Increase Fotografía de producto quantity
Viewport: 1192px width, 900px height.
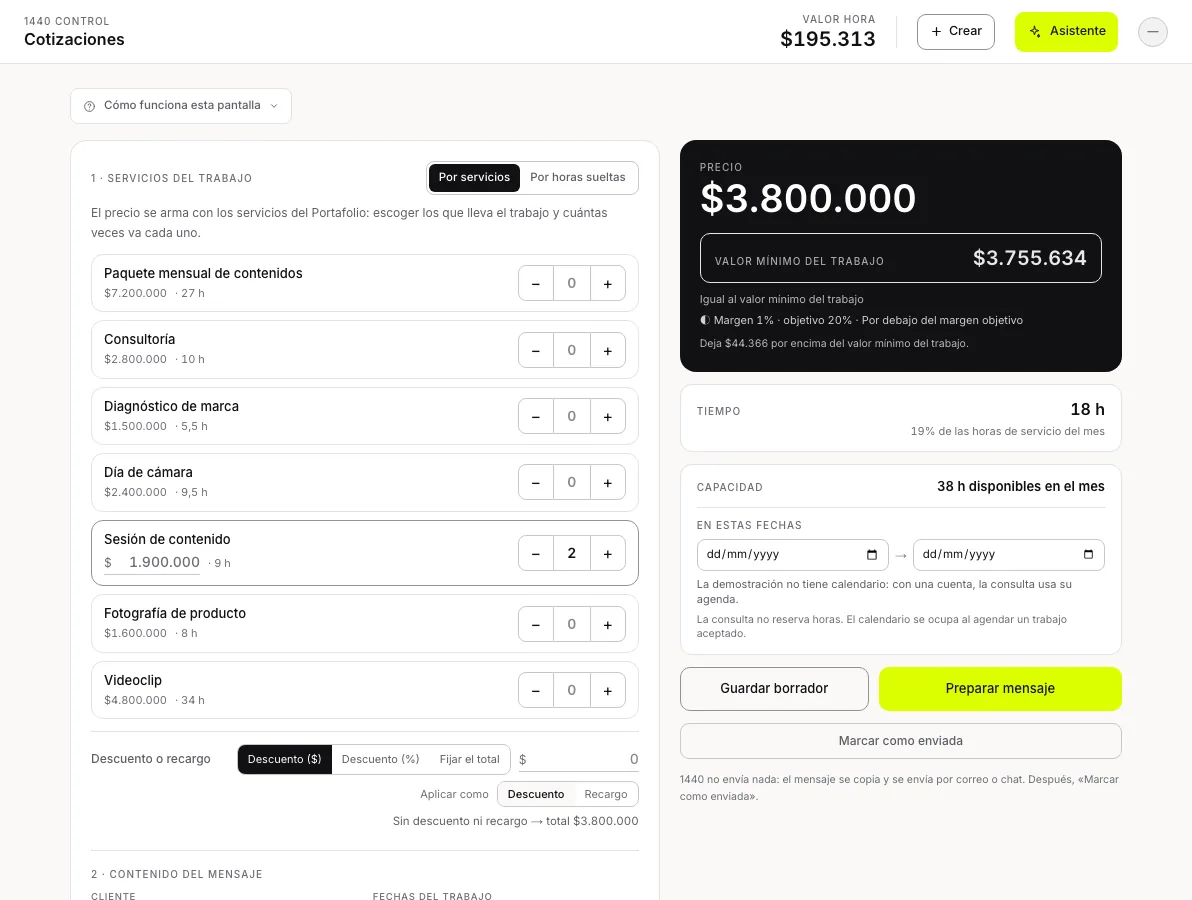click(x=607, y=625)
